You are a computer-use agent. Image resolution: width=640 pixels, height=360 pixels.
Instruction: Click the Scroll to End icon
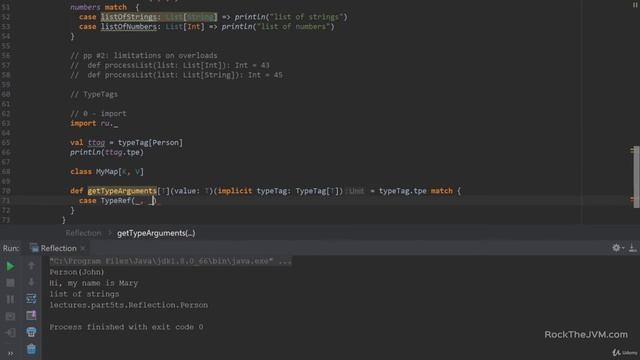point(31,315)
